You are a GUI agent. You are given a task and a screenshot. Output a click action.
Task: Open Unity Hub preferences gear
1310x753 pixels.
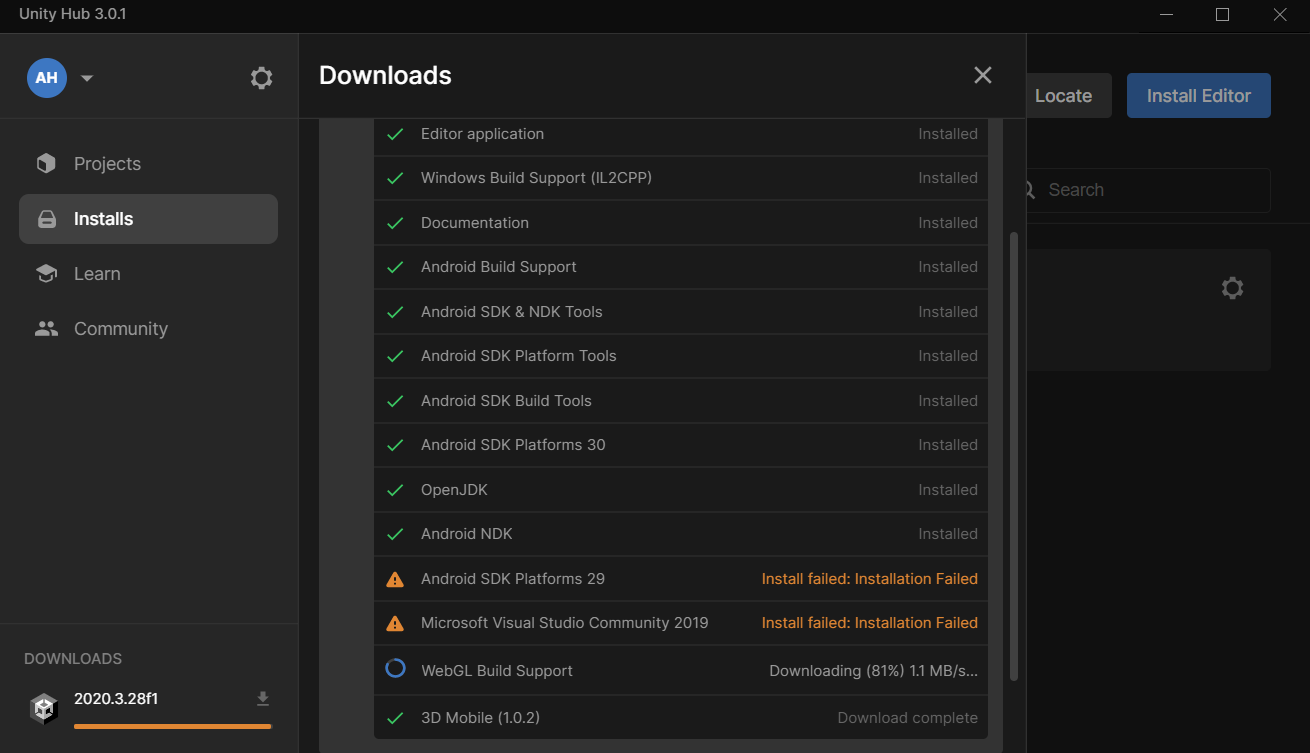[x=261, y=78]
